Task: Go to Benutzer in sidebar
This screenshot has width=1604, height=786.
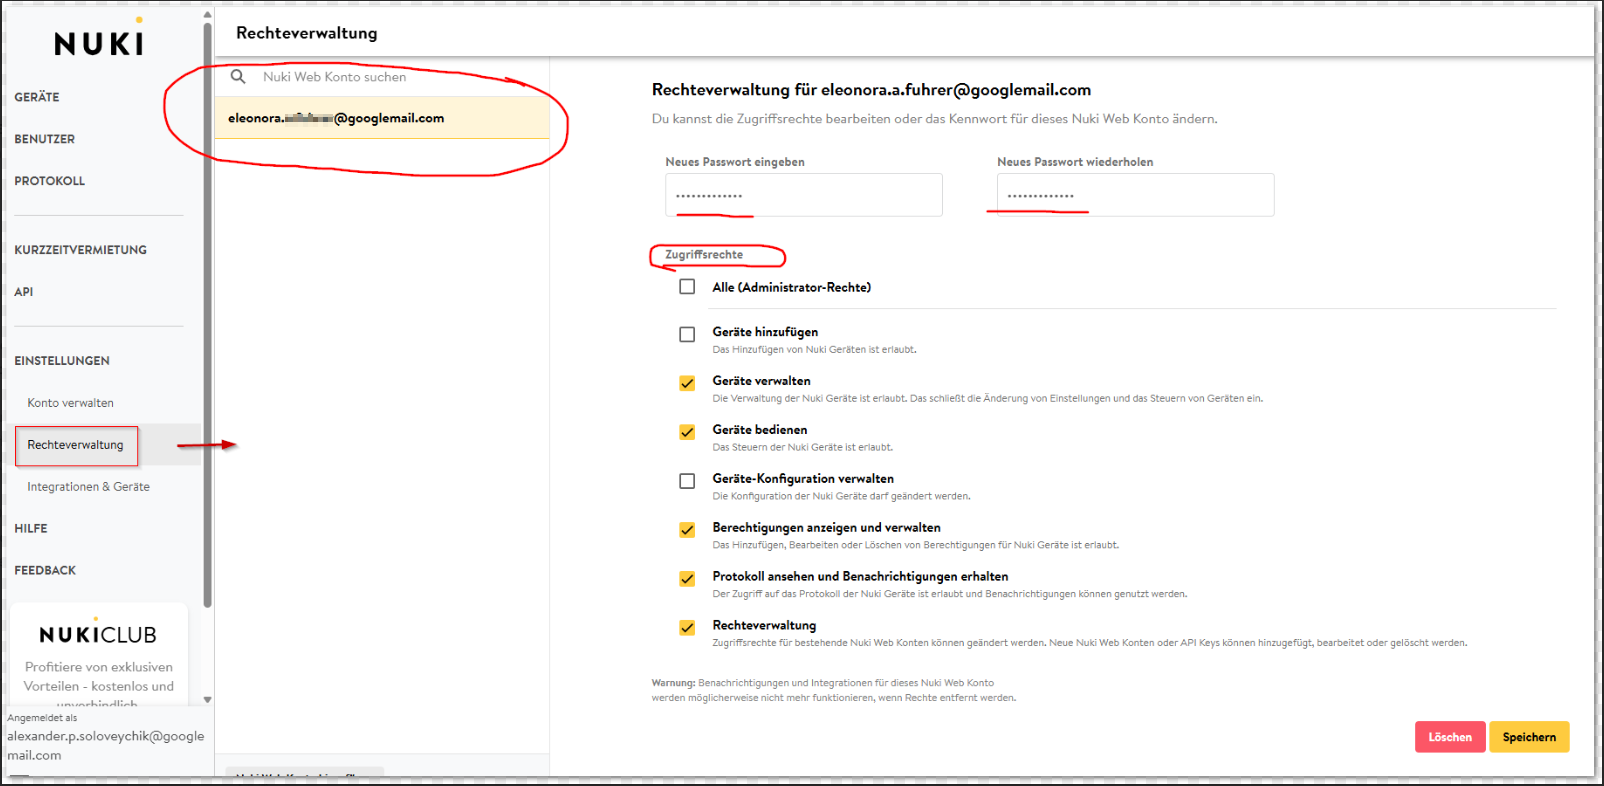Action: (45, 139)
